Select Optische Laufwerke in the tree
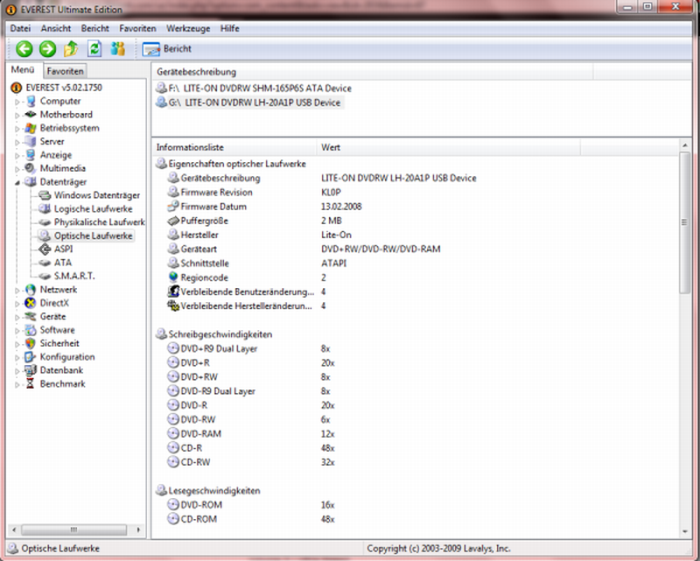The width and height of the screenshot is (700, 561). [93, 236]
